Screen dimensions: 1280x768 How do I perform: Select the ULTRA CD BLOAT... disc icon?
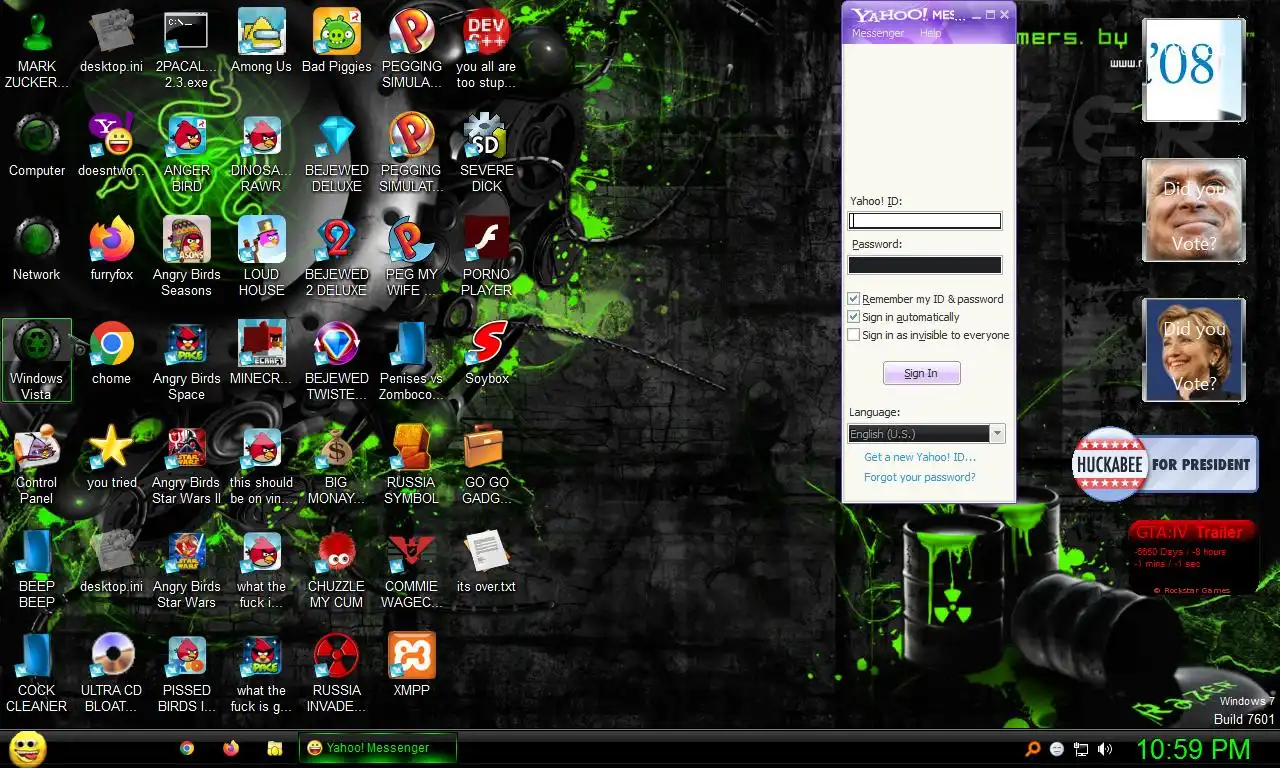[111, 674]
